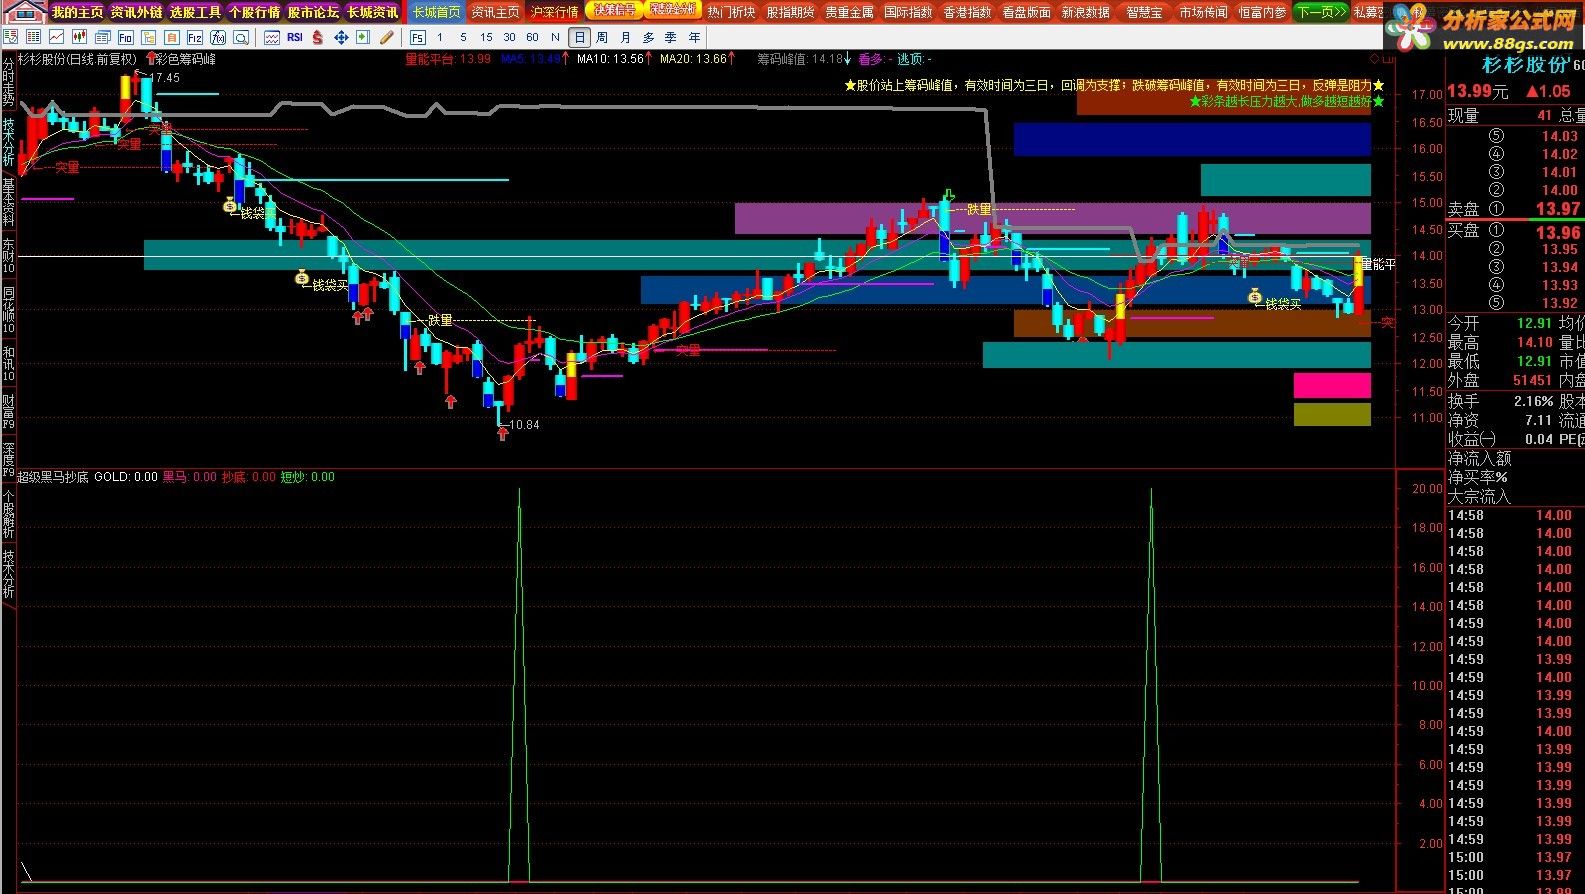Open the orange document toolbar icon
Viewport: 1585px width, 894px height.
click(x=171, y=37)
